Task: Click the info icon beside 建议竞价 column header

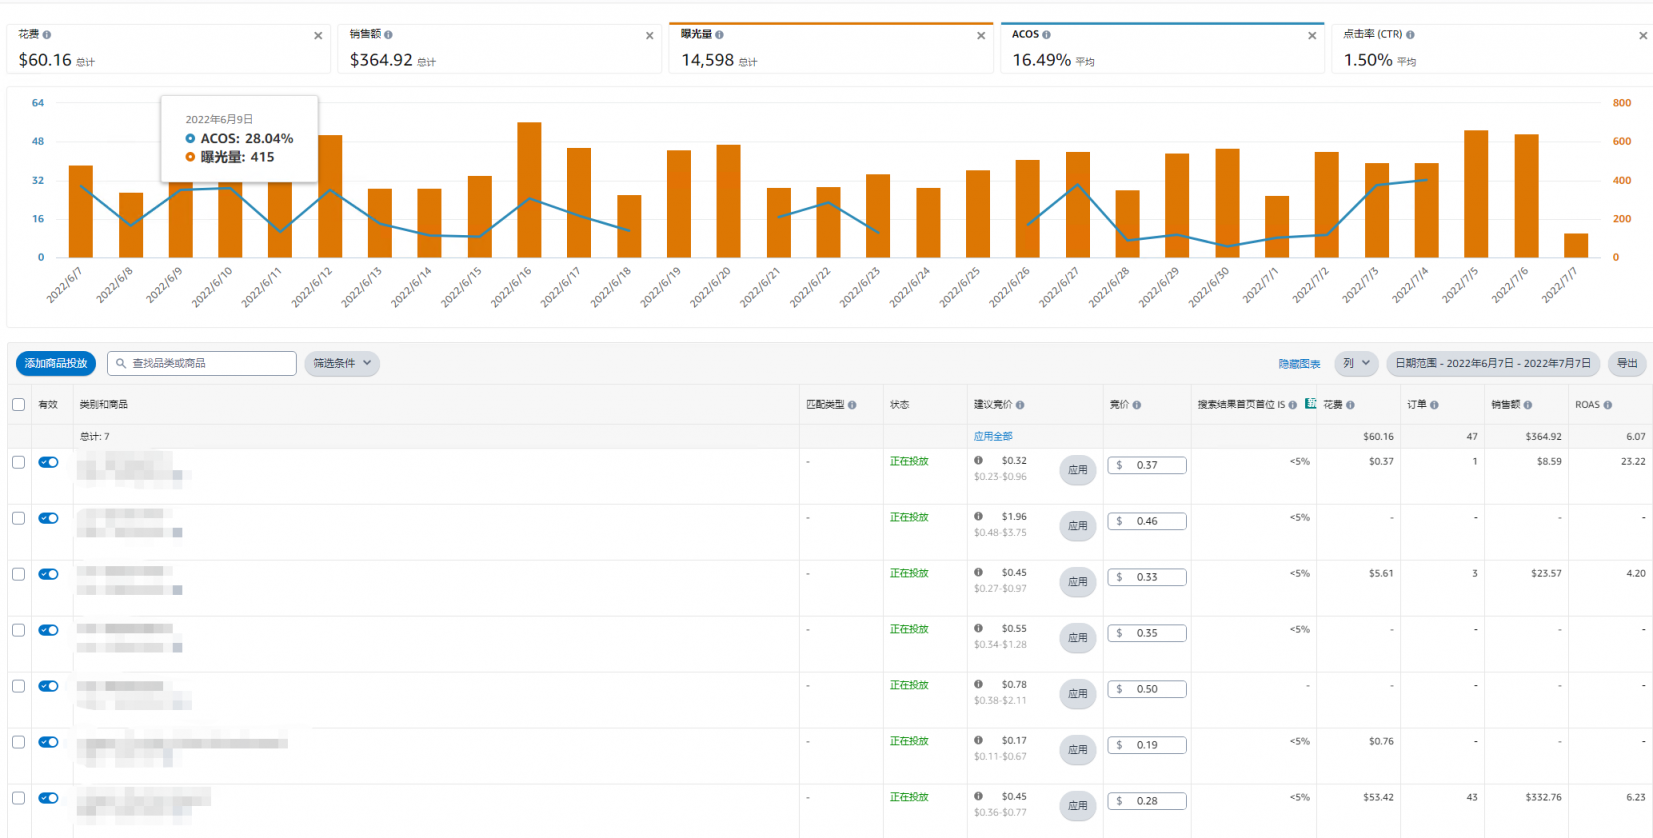Action: (x=1020, y=405)
